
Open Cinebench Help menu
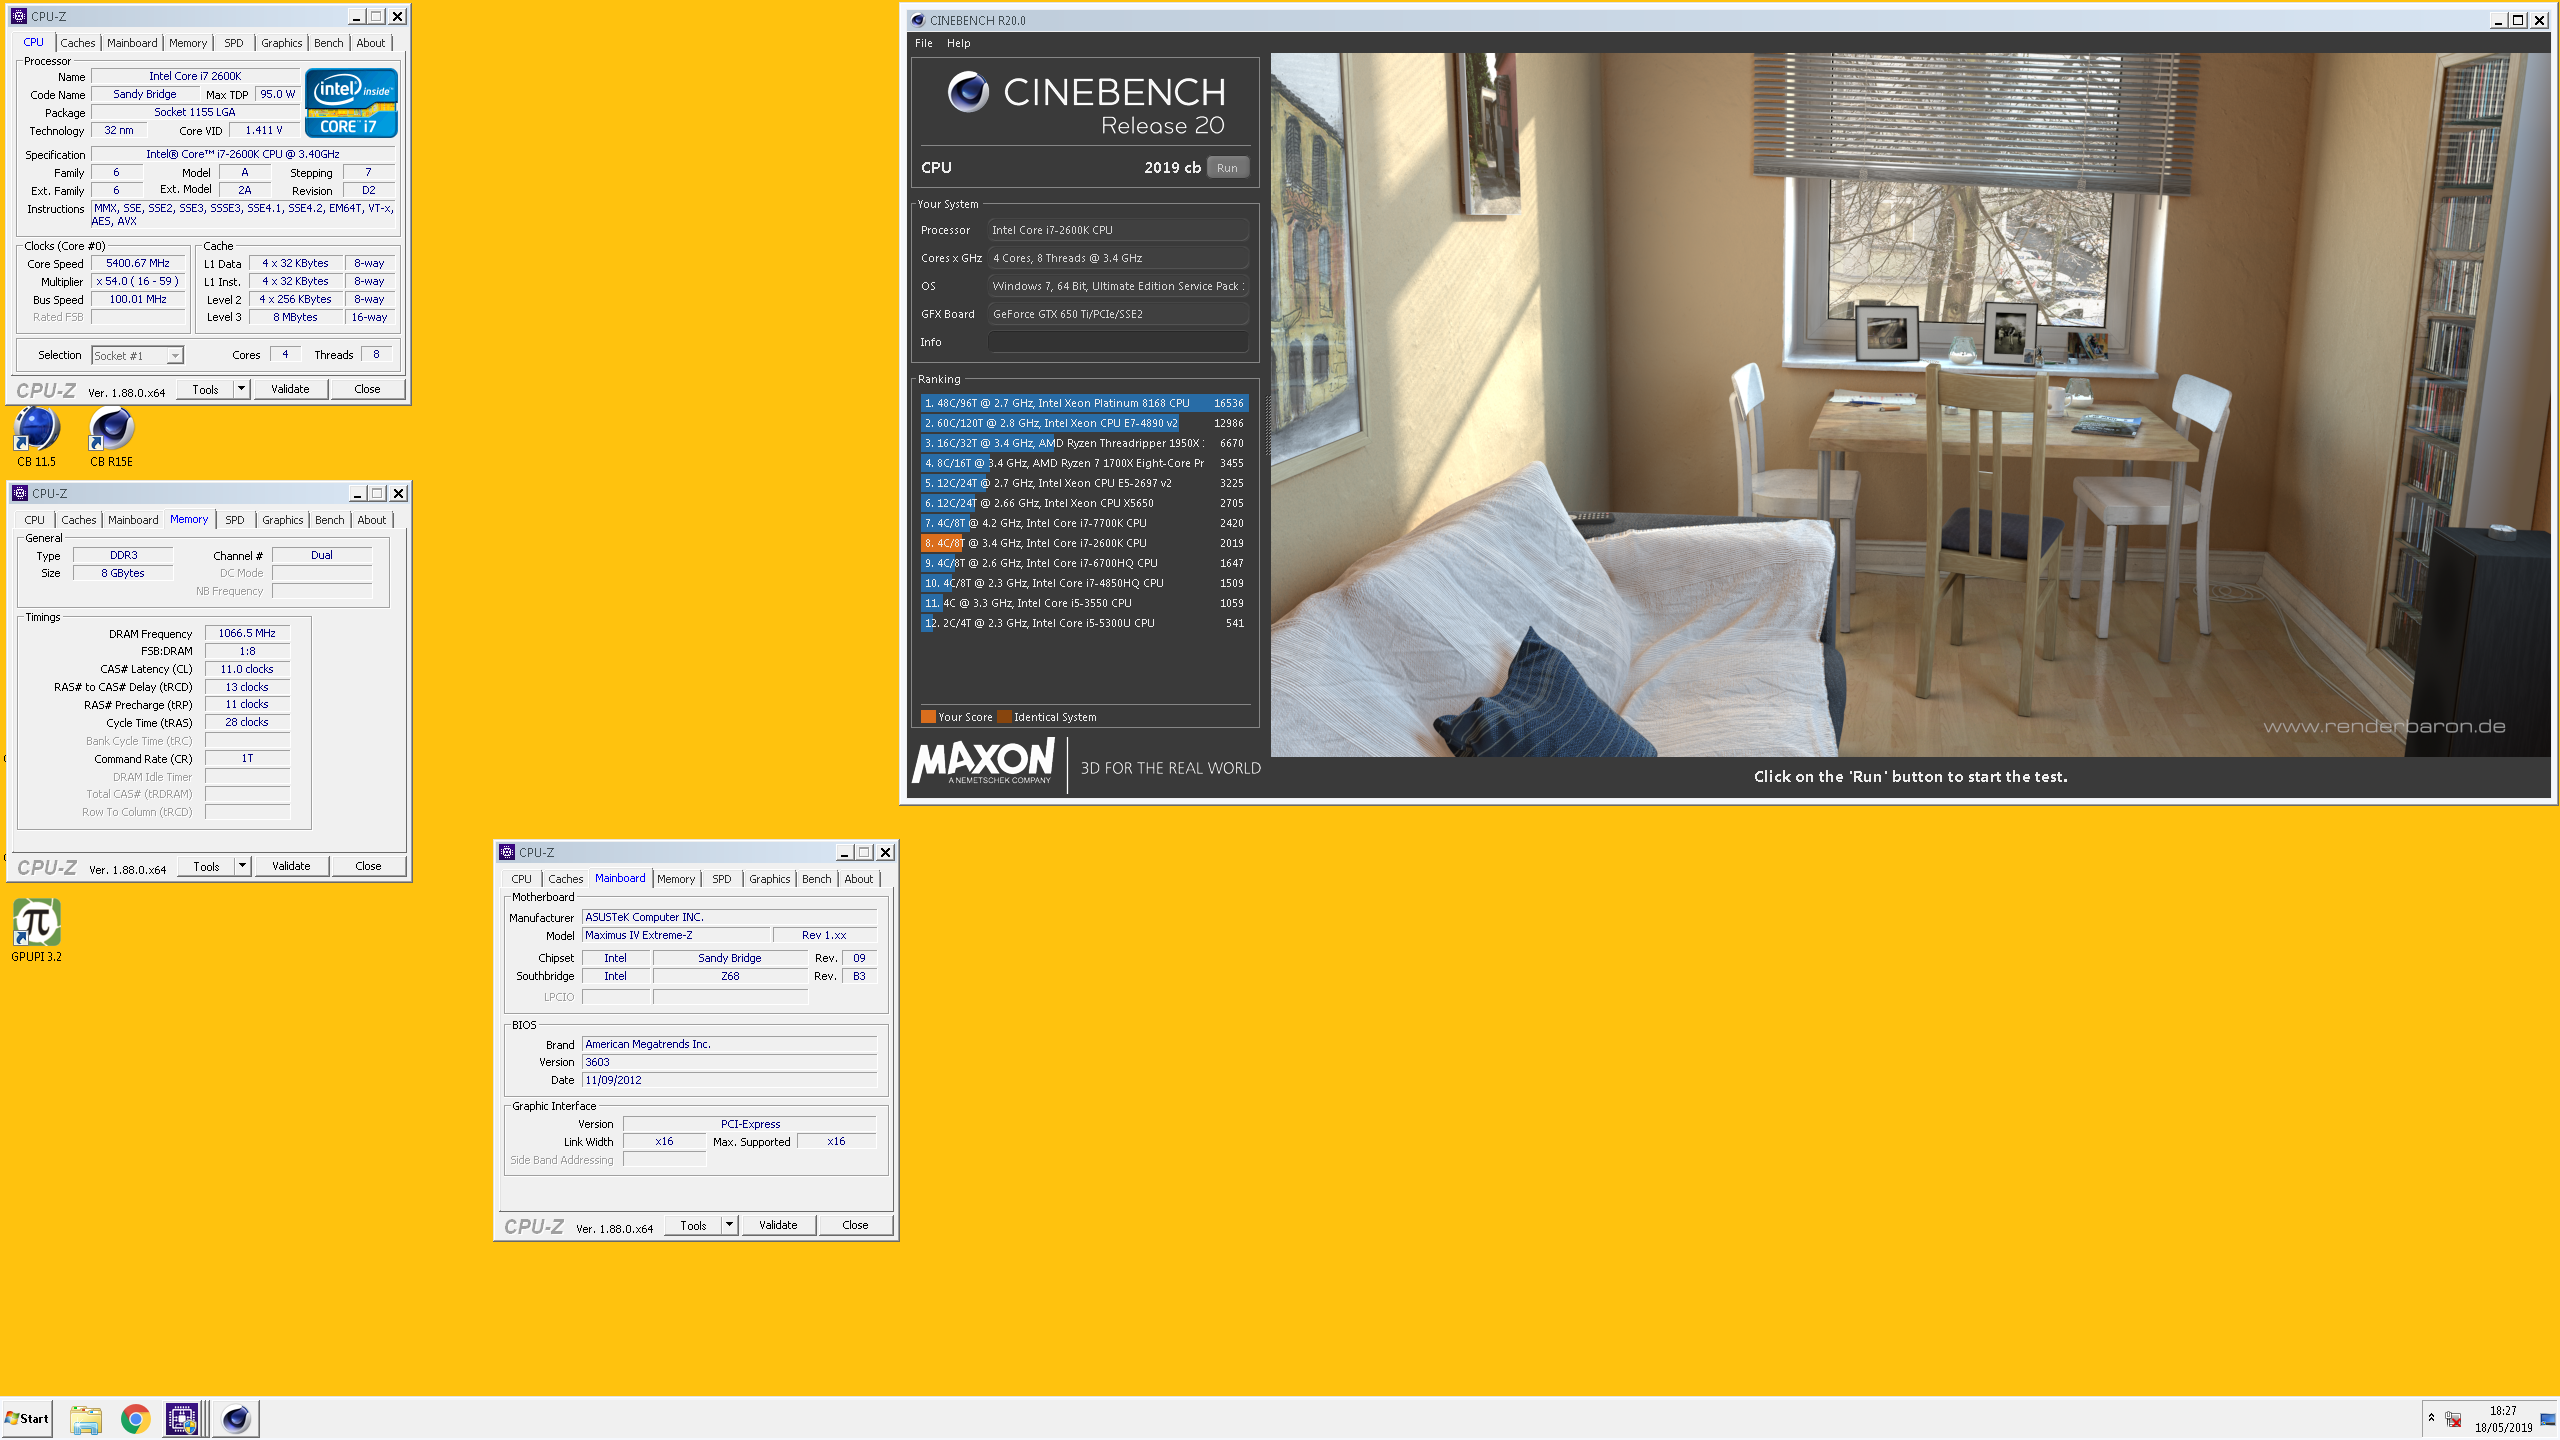coord(958,43)
